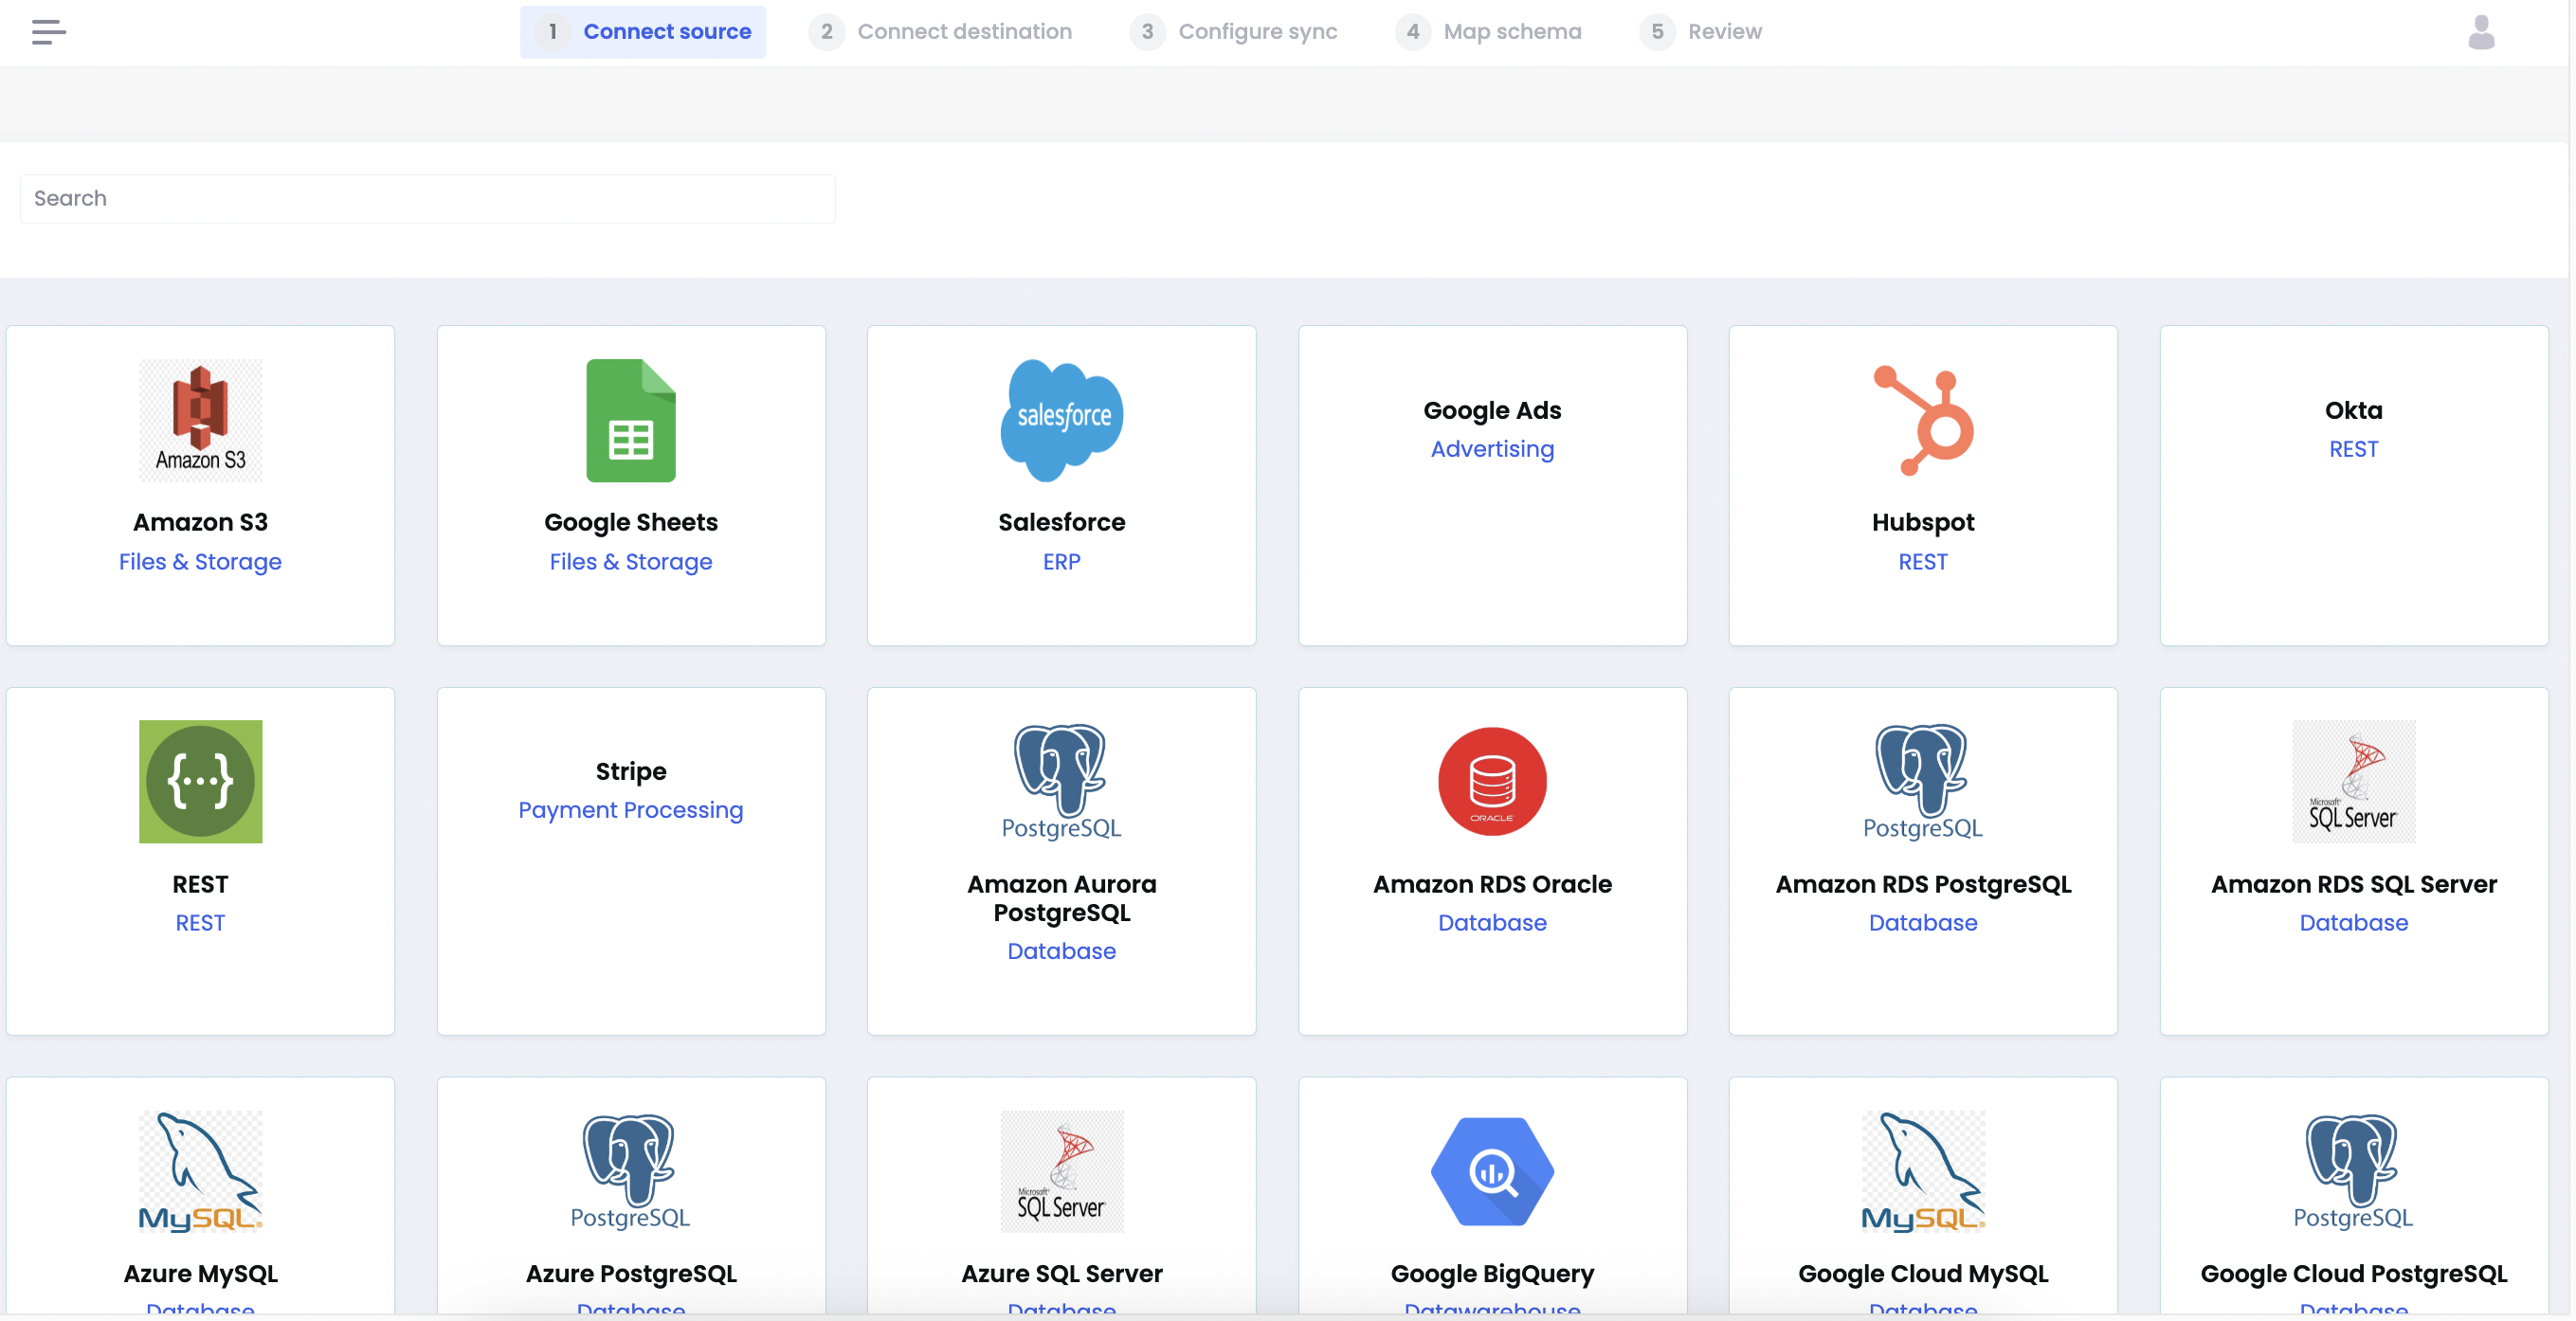Image resolution: width=2576 pixels, height=1321 pixels.
Task: Choose the Amazon Aurora PostgreSQL elephant logo
Action: tap(1062, 781)
